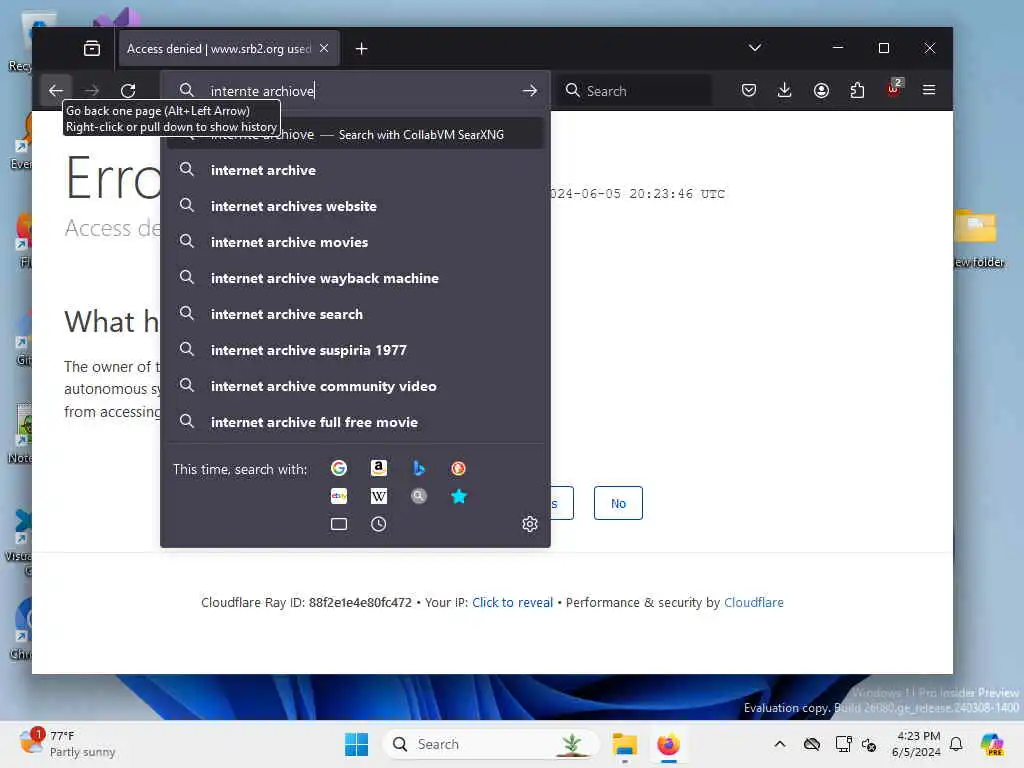
Task: Click the taskbar Search box
Action: coord(490,744)
